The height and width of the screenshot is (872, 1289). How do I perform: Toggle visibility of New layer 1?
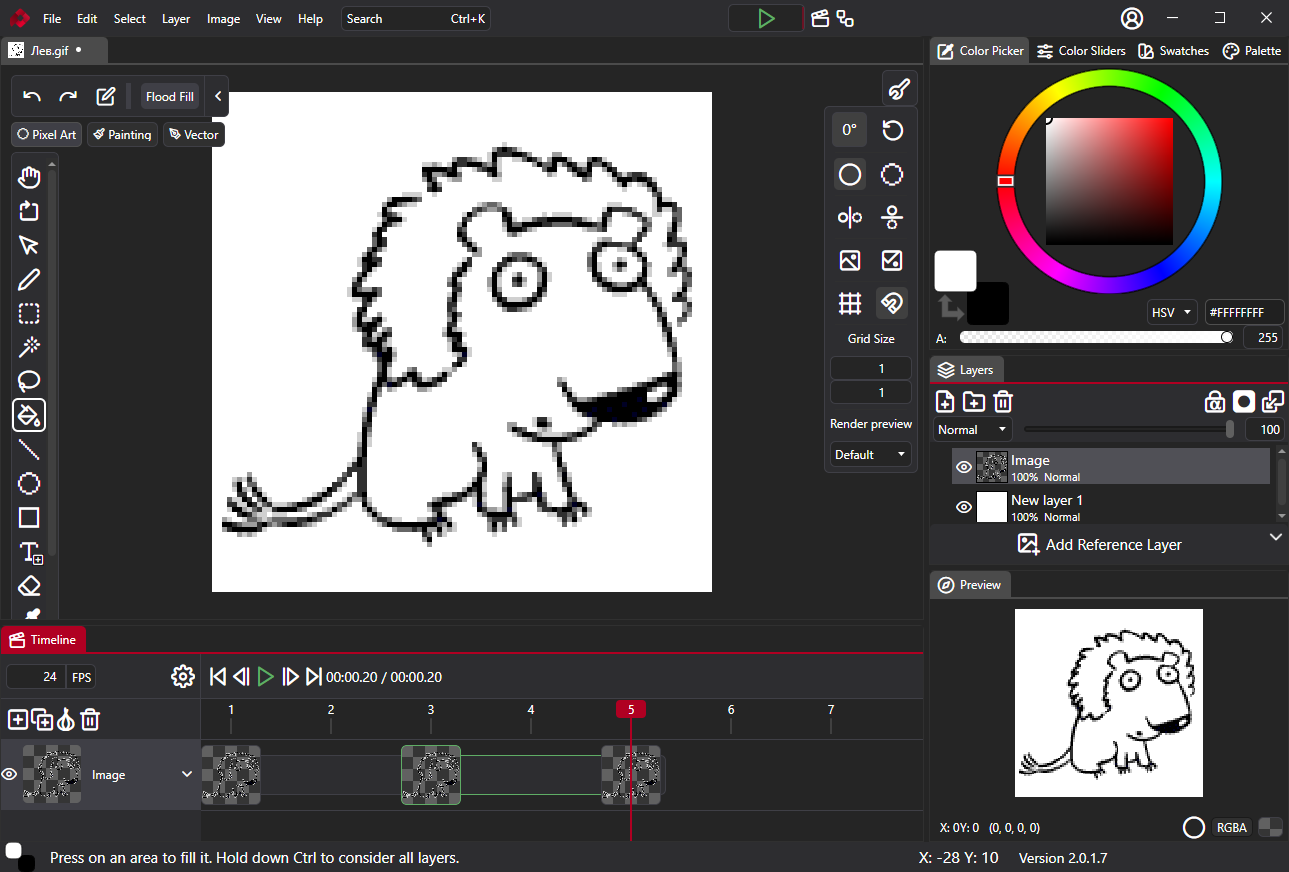(x=964, y=507)
